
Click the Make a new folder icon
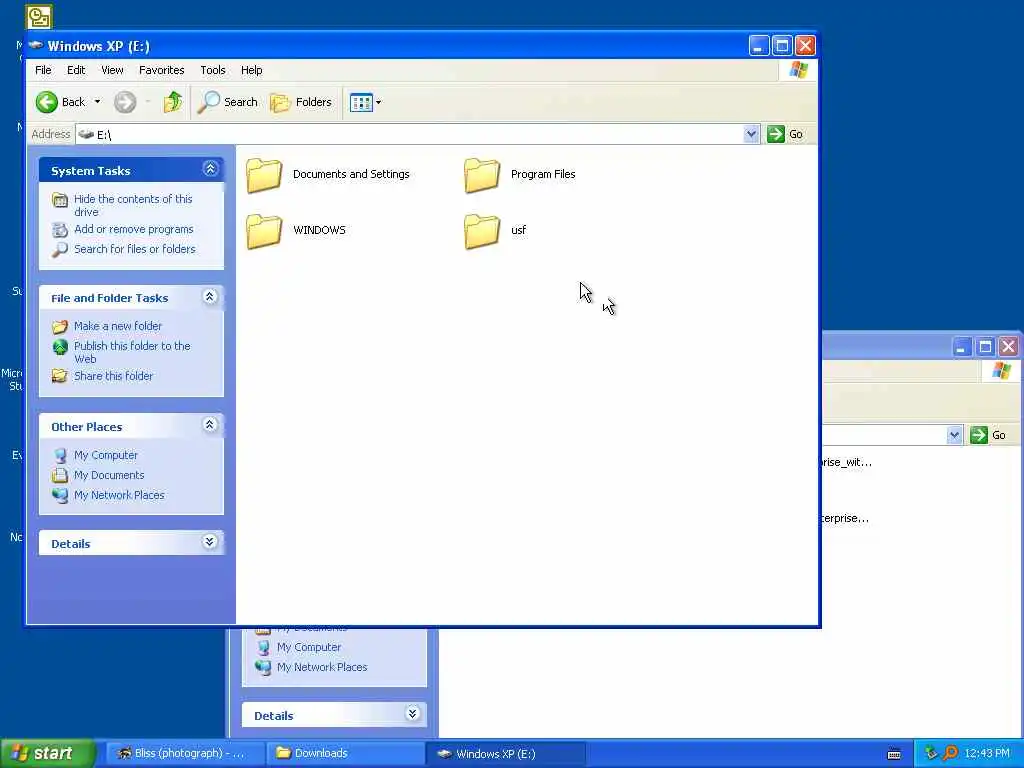pos(59,326)
